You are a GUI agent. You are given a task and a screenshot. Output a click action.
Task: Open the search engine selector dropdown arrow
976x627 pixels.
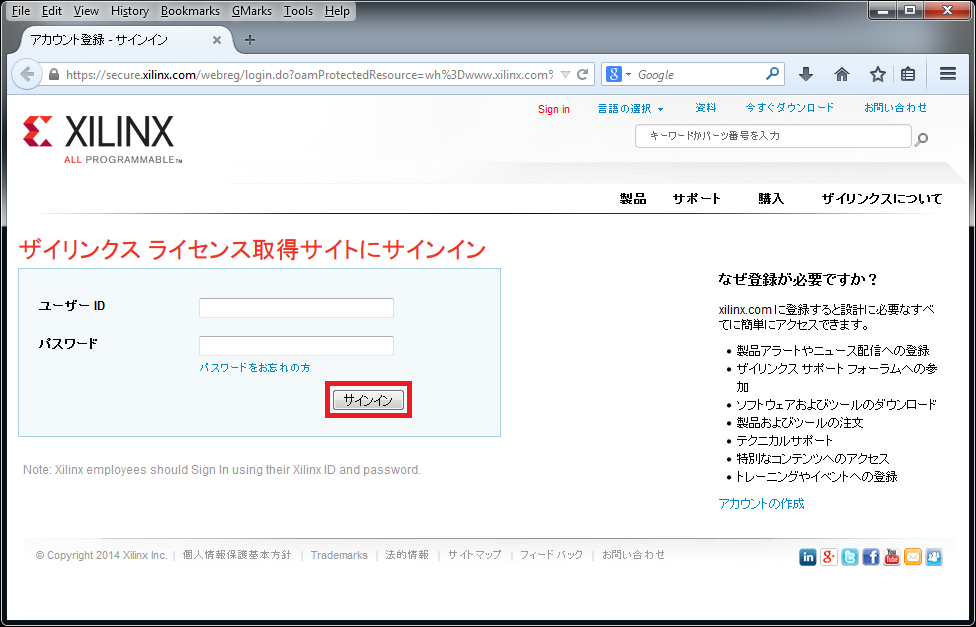point(628,75)
